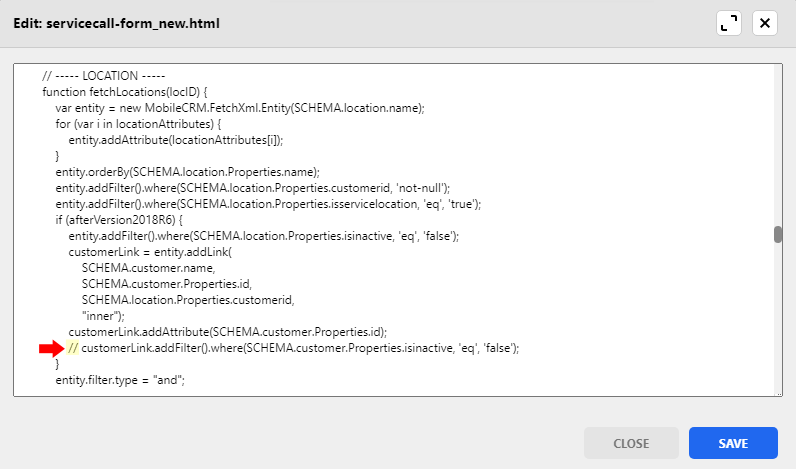Click the fullscreen expand icon
This screenshot has height=469, width=796.
click(x=729, y=23)
